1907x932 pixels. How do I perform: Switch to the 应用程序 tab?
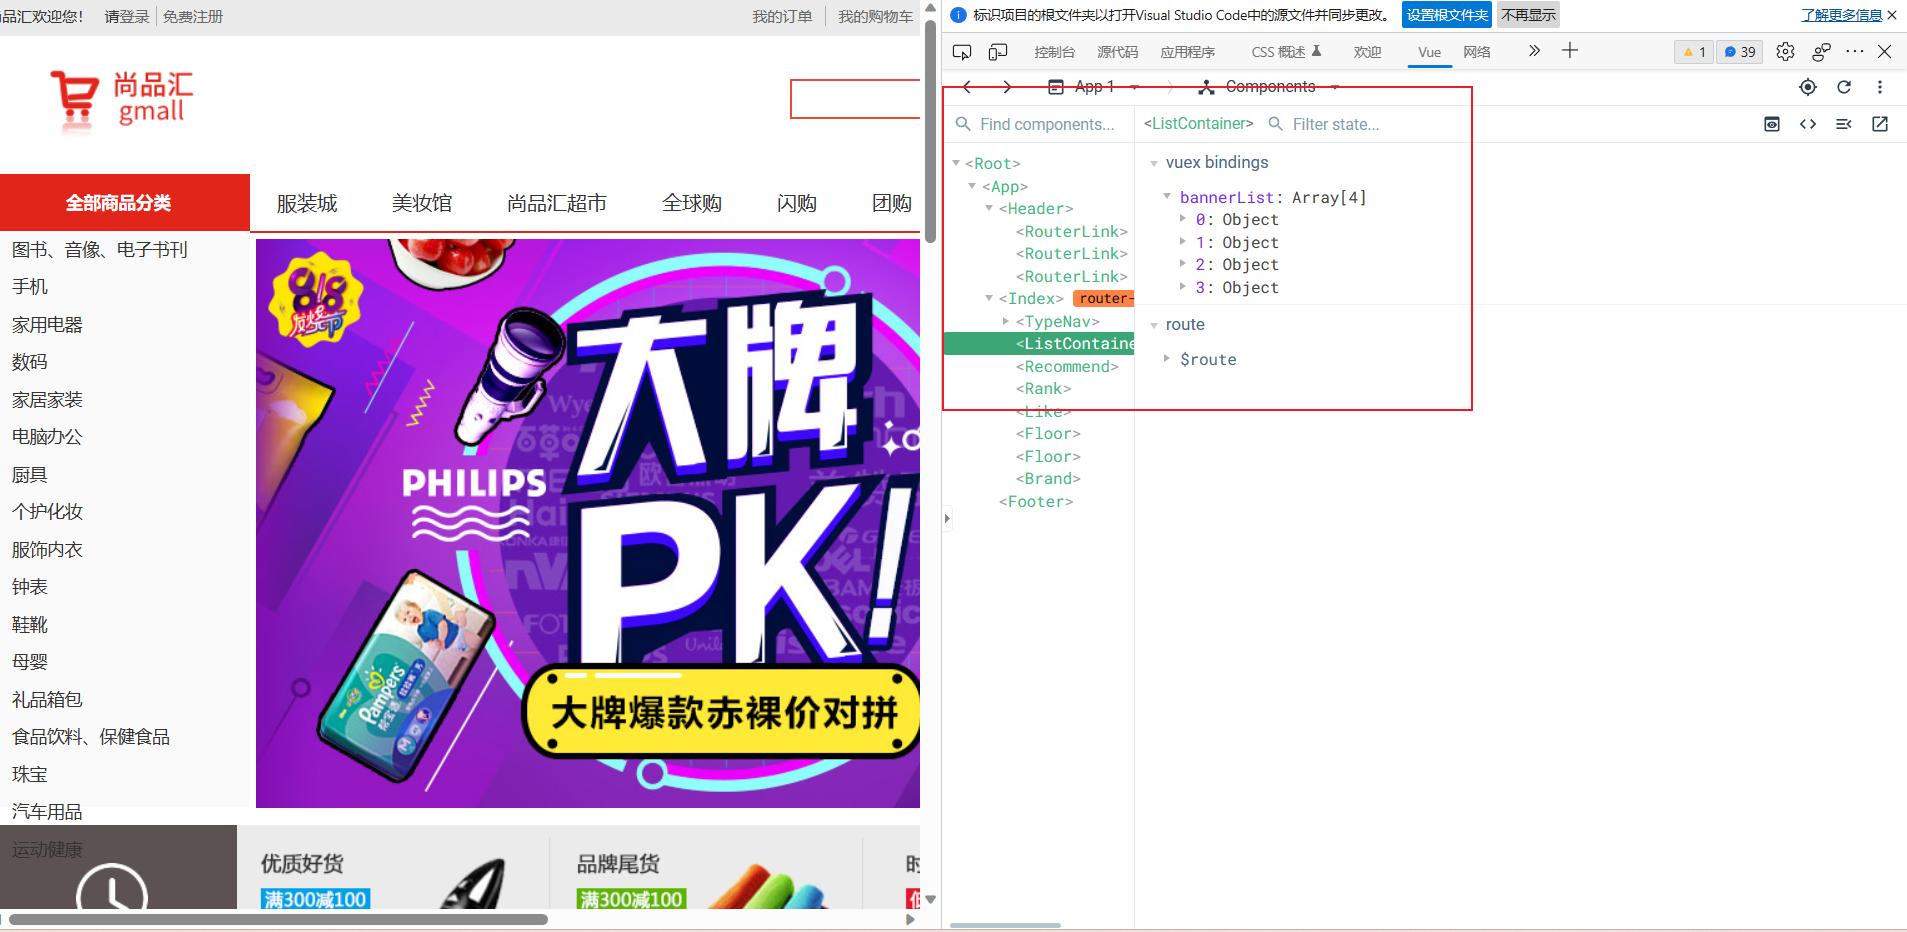click(x=1188, y=52)
